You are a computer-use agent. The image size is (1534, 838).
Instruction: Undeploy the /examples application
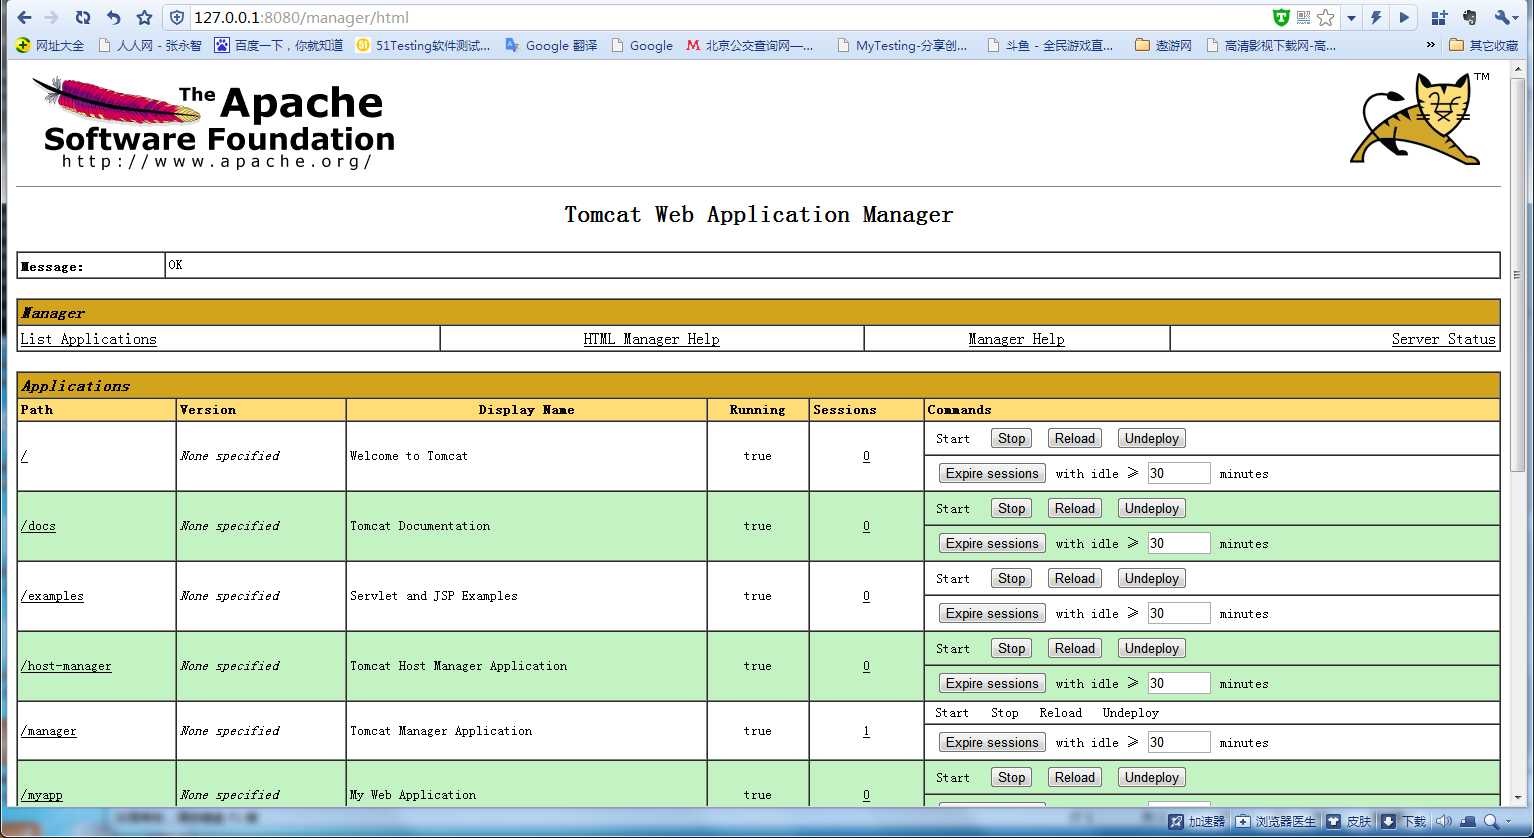[x=1151, y=578]
